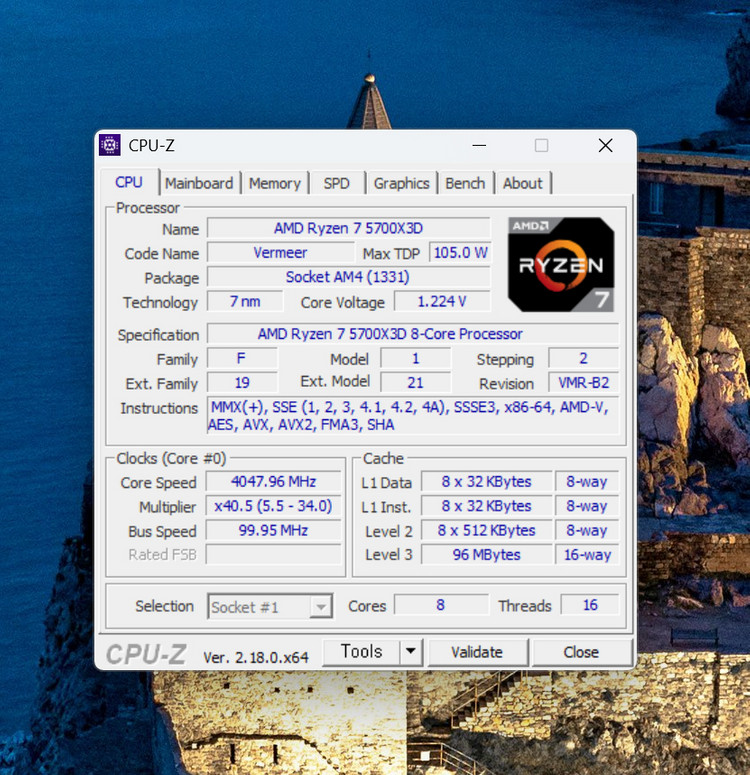Open the About tab
Viewport: 750px width, 775px height.
pos(522,183)
